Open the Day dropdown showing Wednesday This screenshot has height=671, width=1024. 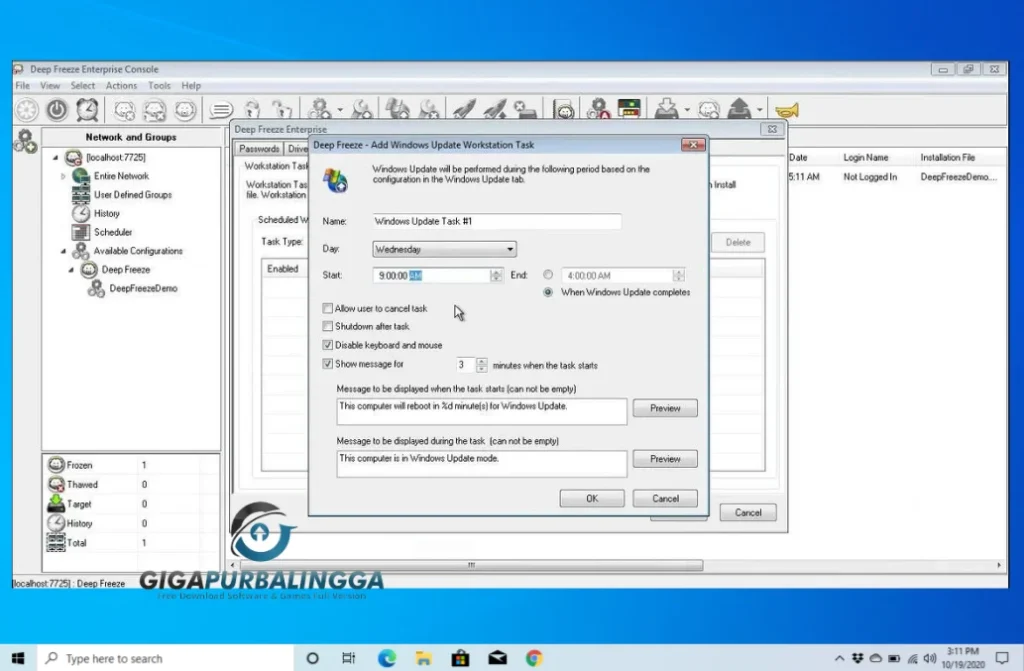pyautogui.click(x=444, y=249)
